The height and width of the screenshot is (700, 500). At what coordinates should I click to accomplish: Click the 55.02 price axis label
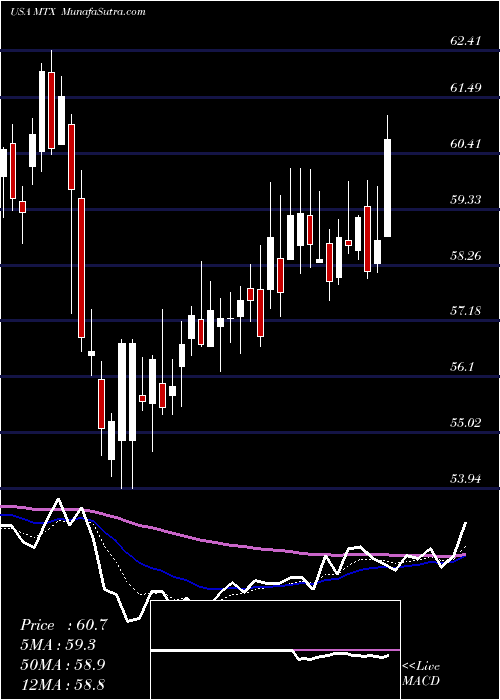point(466,423)
